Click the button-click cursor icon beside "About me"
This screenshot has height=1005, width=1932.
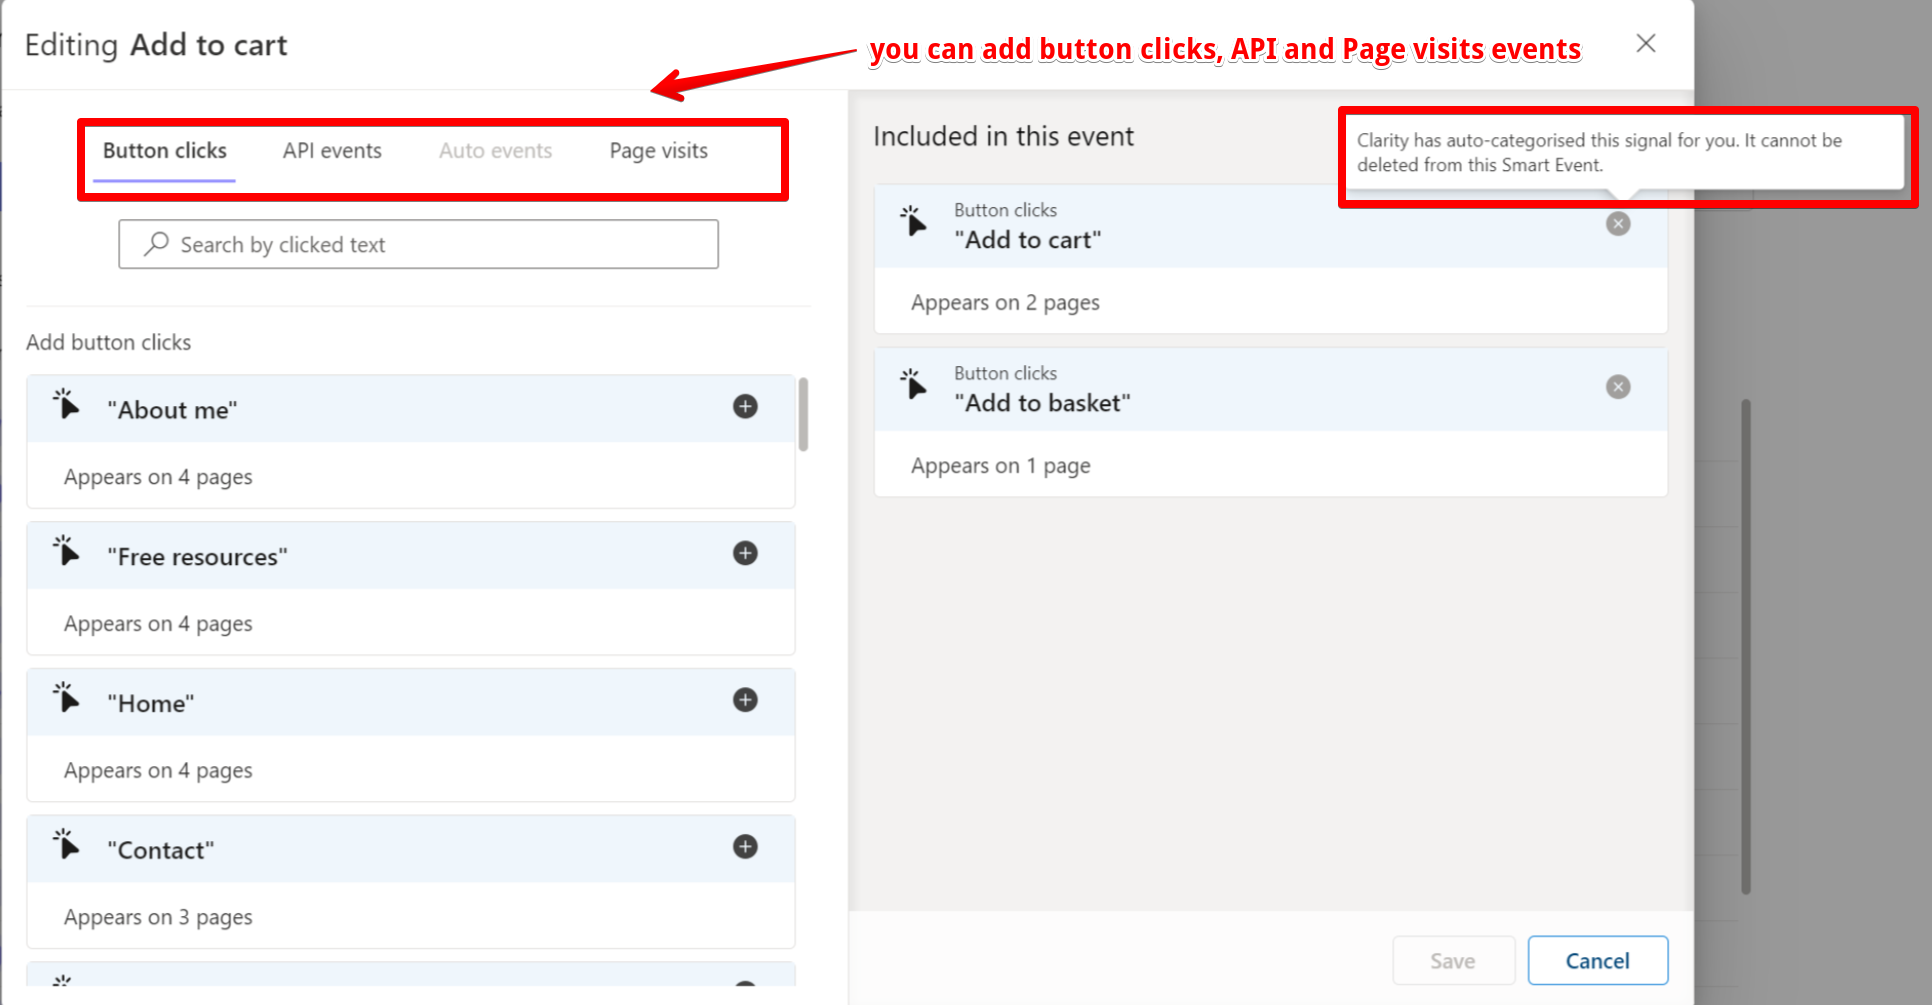click(66, 406)
